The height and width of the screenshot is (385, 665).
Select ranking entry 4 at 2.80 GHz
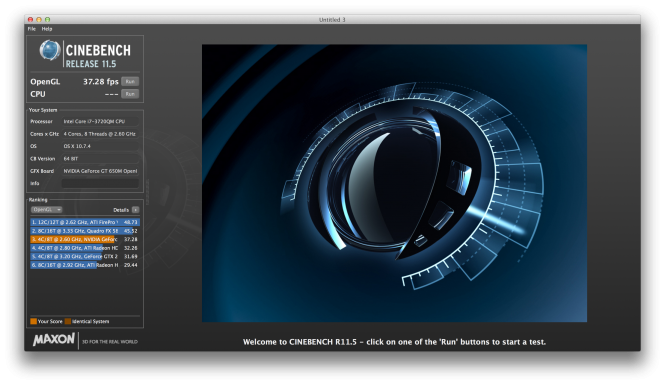[85, 248]
